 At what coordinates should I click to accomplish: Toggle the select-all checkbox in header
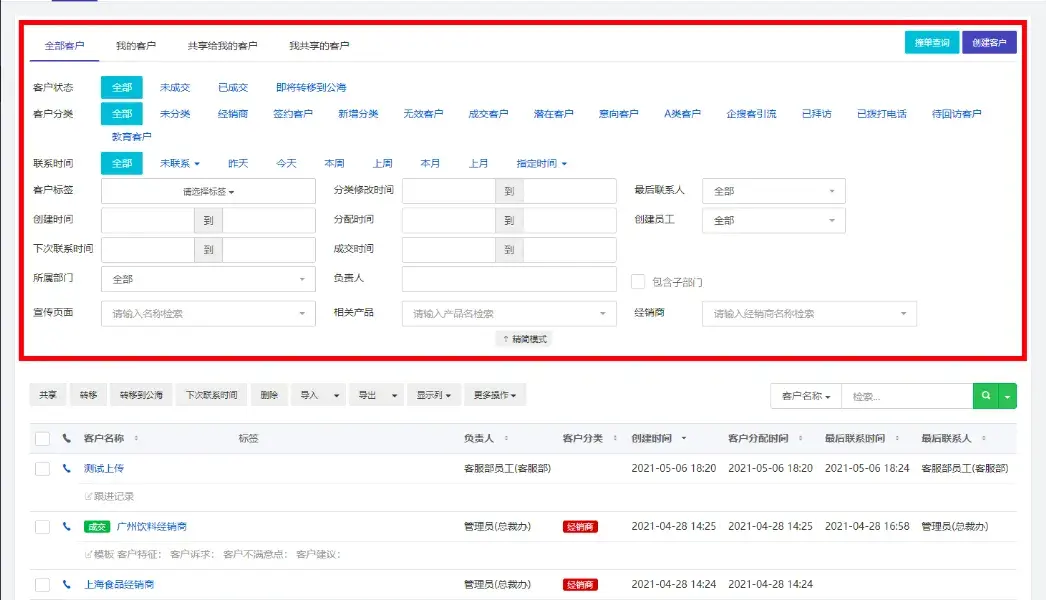point(42,438)
